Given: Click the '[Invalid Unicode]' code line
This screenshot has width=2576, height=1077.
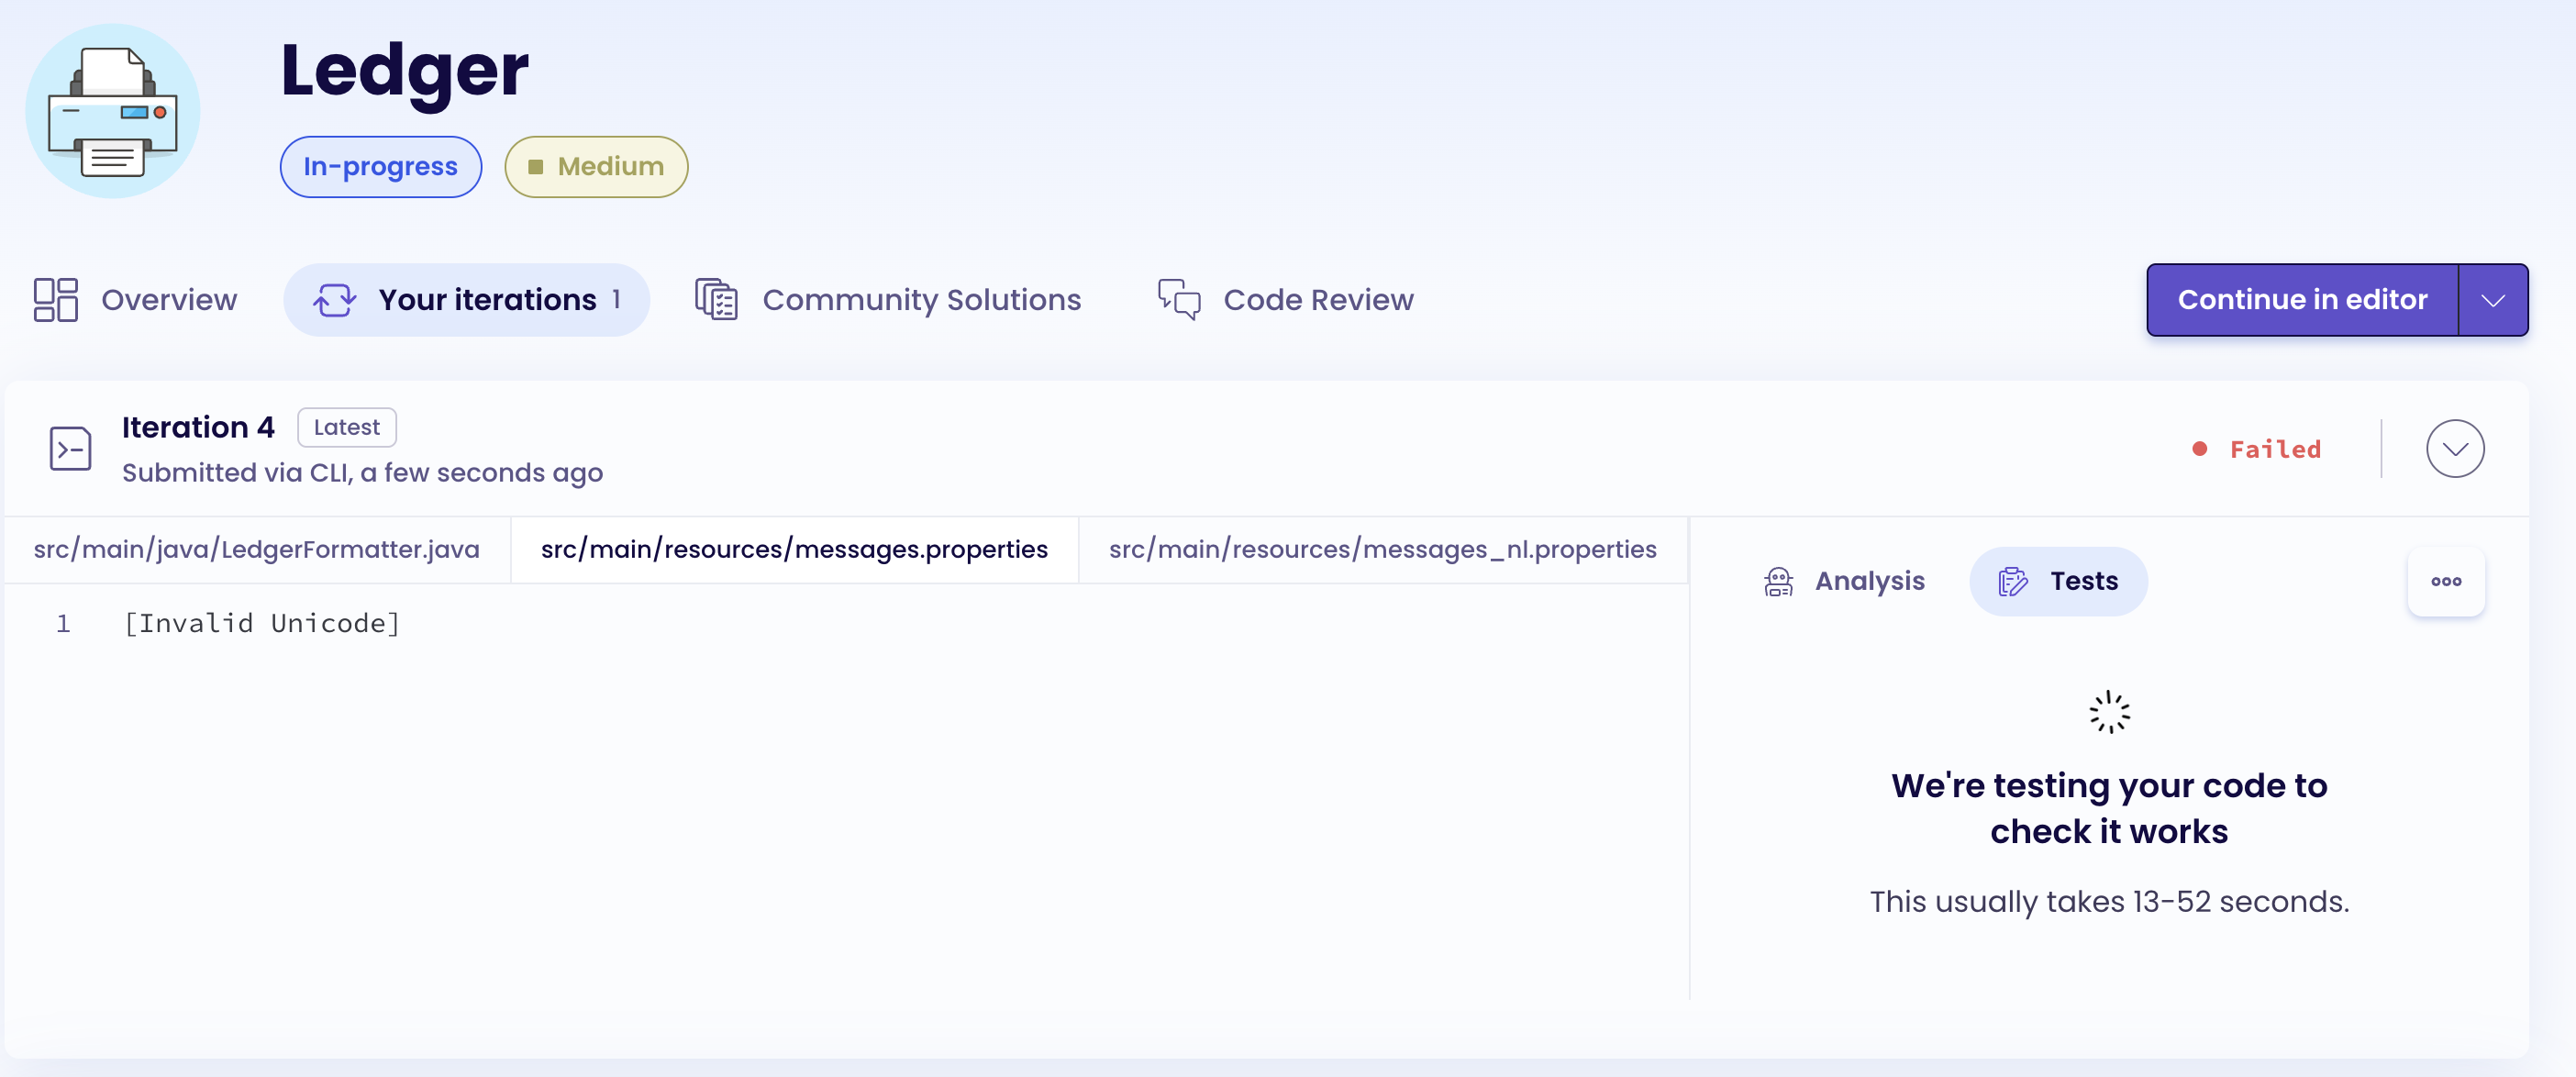Looking at the screenshot, I should pyautogui.click(x=262, y=624).
